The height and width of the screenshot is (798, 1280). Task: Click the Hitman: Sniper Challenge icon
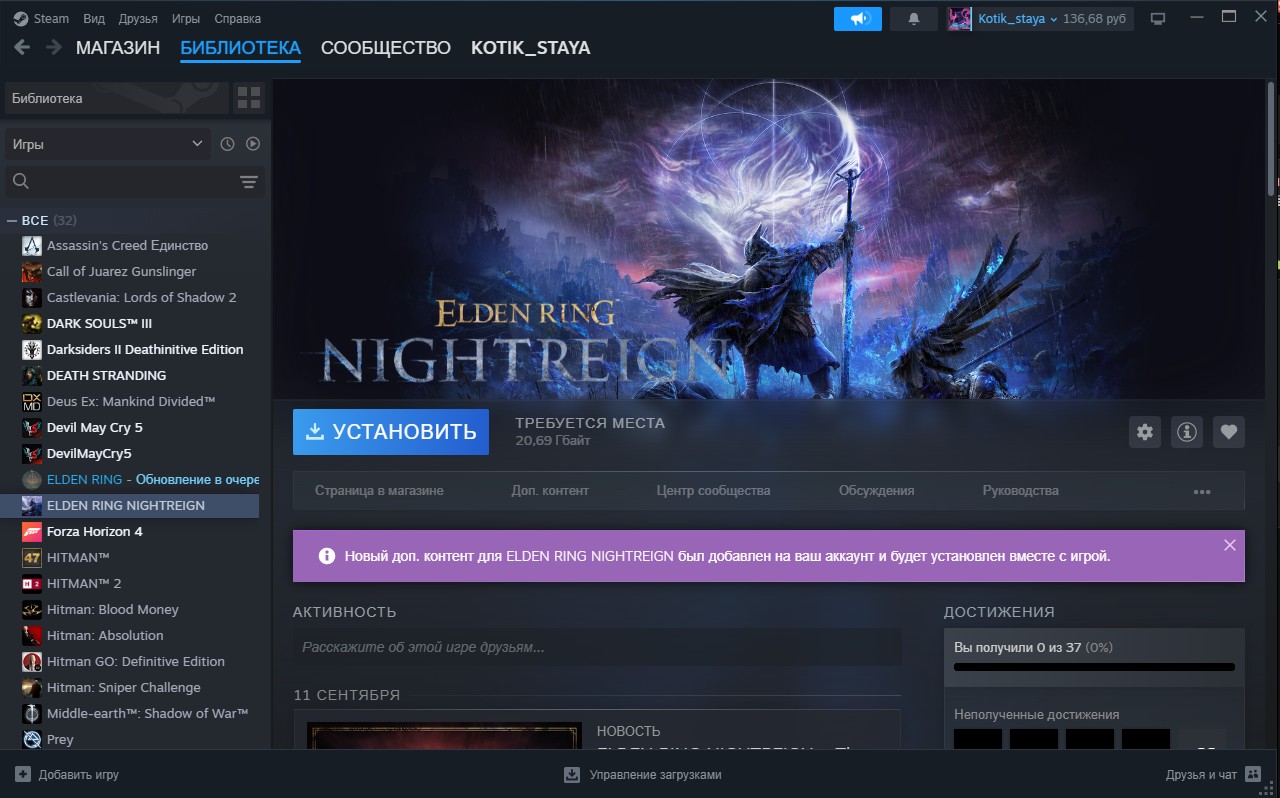[x=32, y=687]
